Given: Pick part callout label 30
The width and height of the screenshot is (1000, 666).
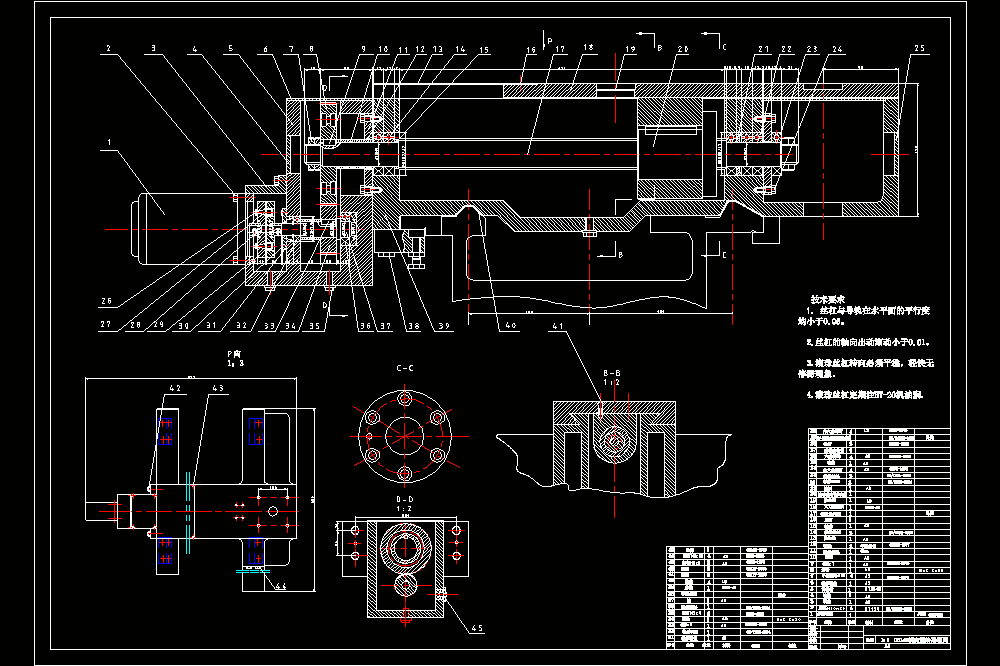Looking at the screenshot, I should click(184, 326).
